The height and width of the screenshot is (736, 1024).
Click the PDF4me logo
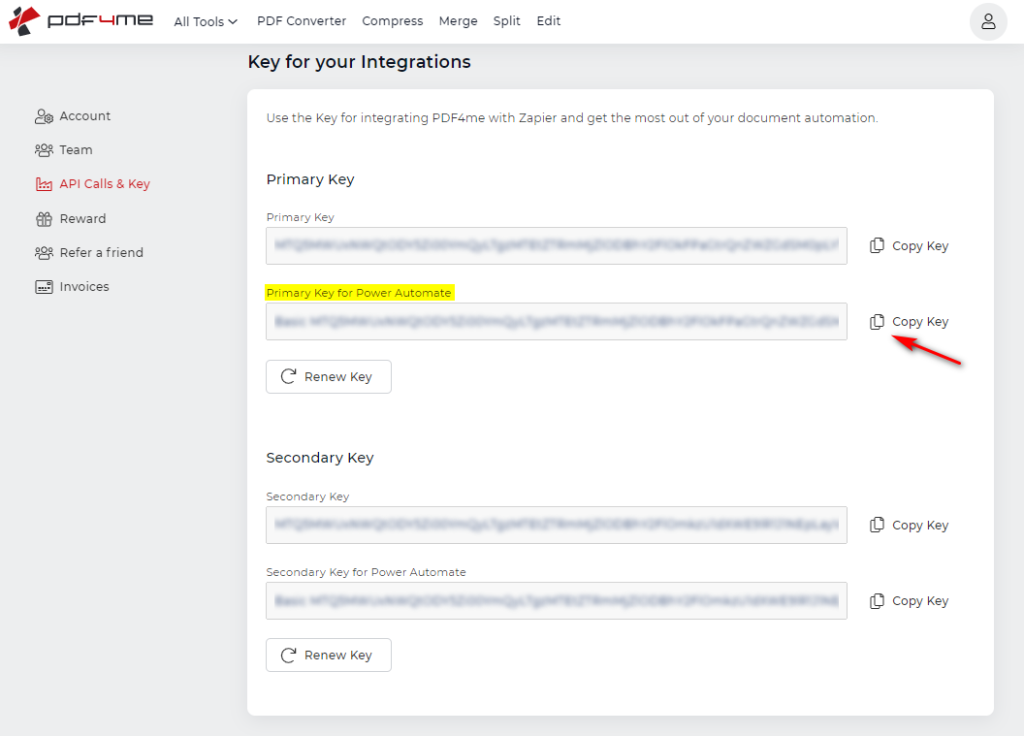[81, 21]
